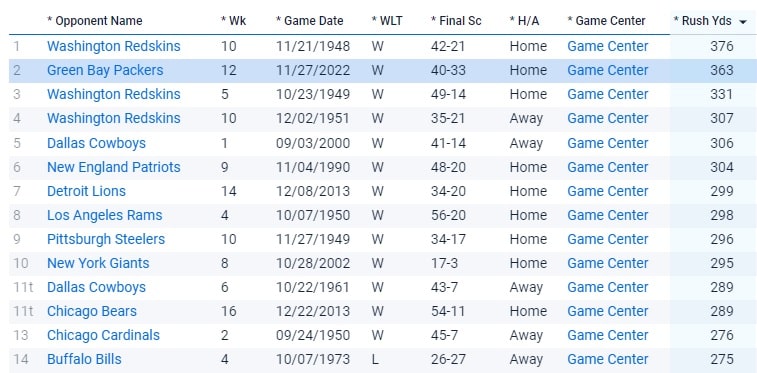757x373 pixels.
Task: Open Green Bay Packers opponent link
Action: point(105,70)
